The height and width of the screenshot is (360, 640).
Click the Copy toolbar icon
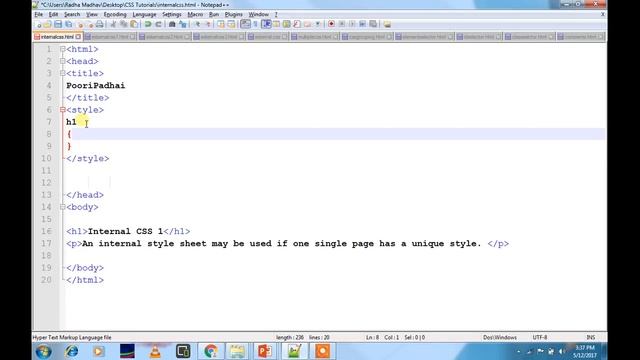click(x=123, y=24)
